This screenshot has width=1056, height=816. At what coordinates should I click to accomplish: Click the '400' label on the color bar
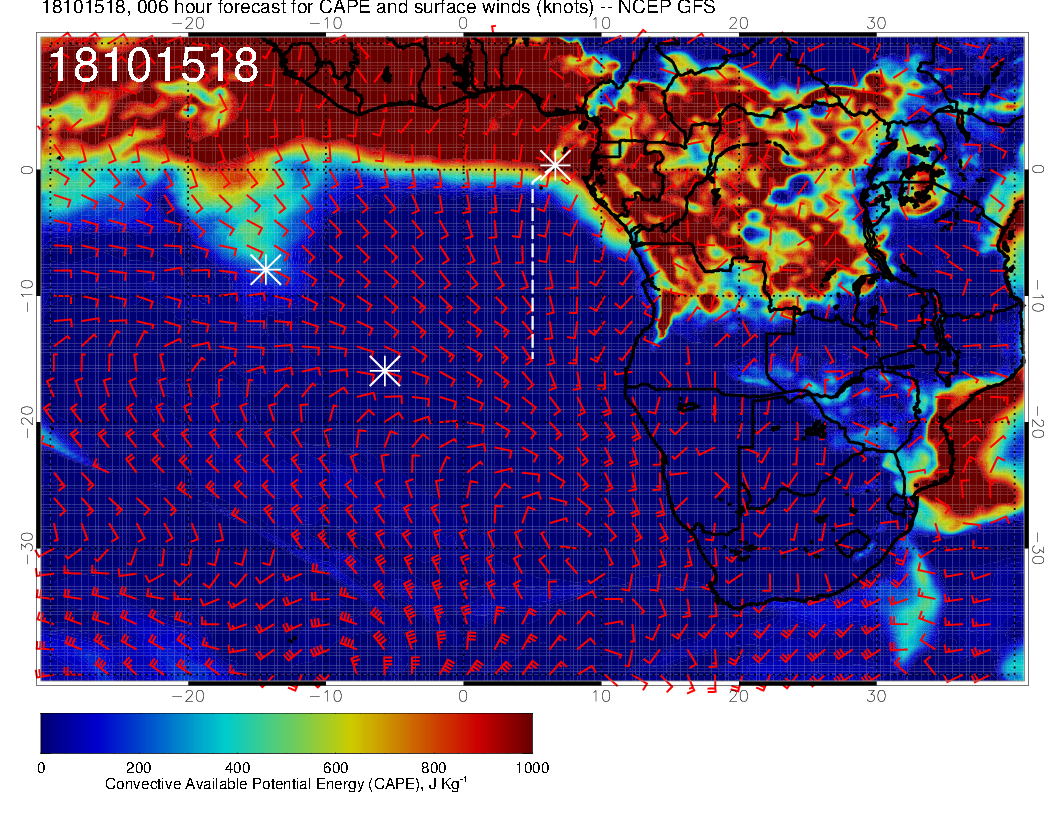point(237,768)
